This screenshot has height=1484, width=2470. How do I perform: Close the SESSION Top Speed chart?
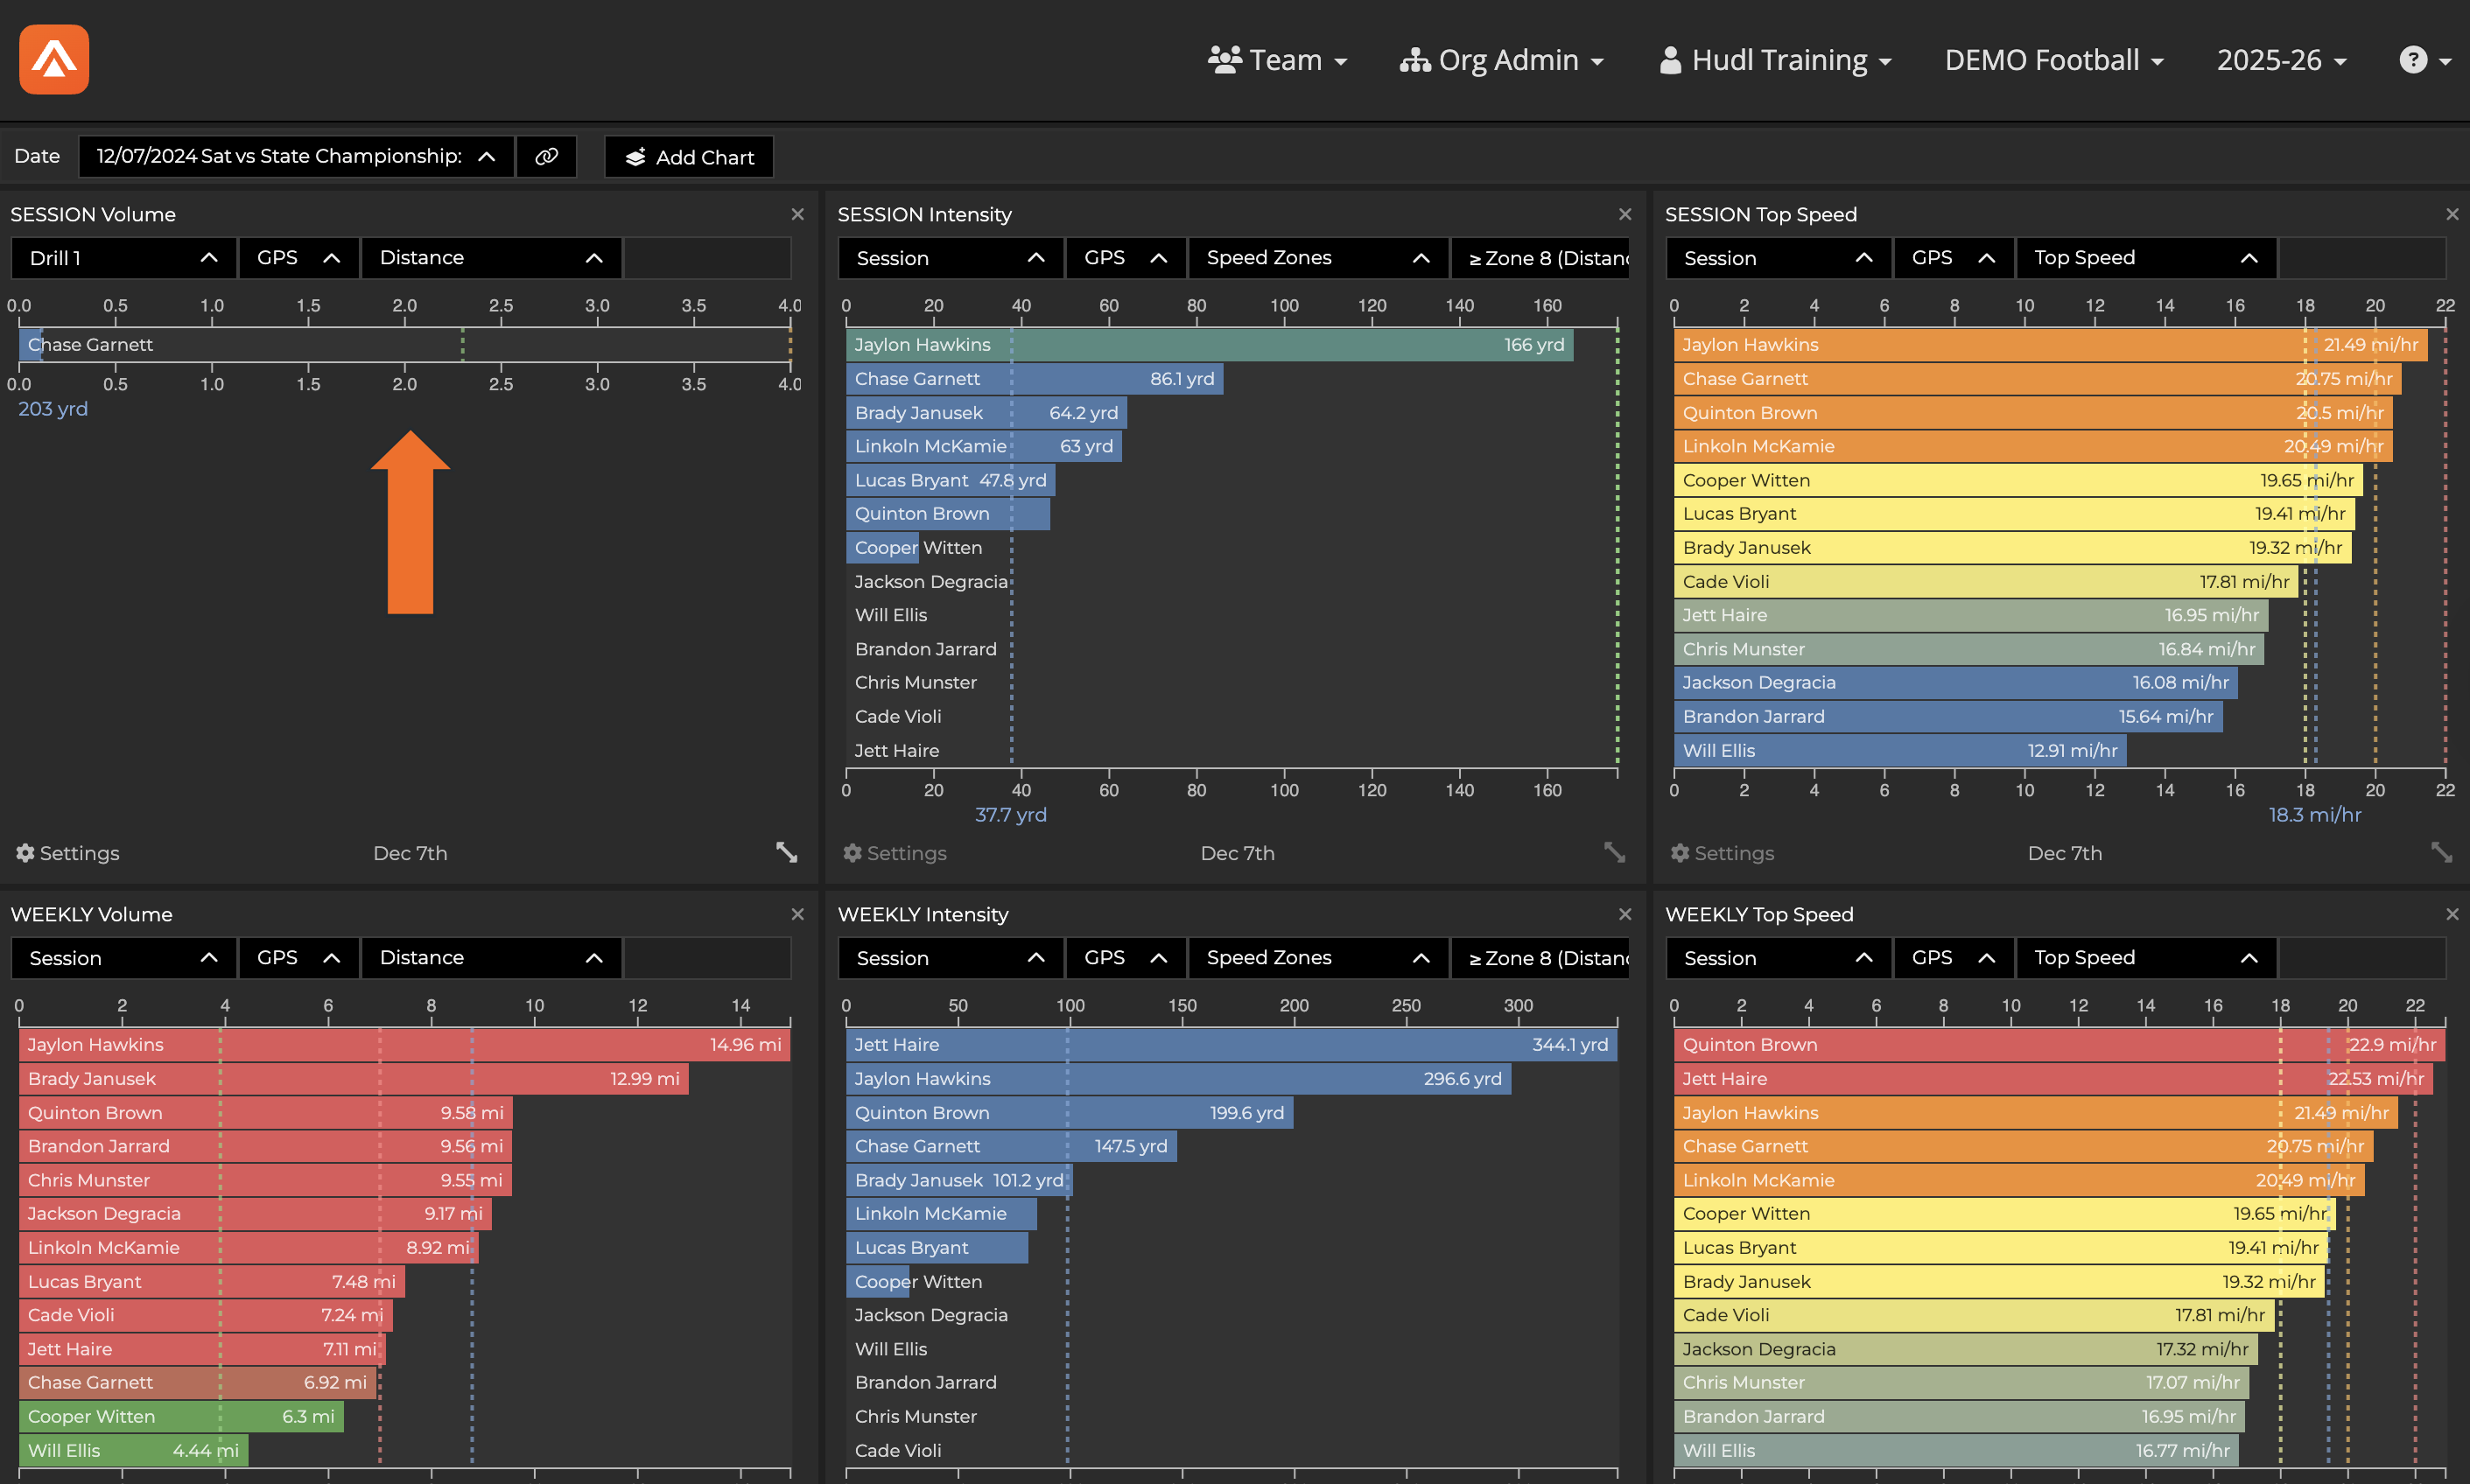(2451, 214)
